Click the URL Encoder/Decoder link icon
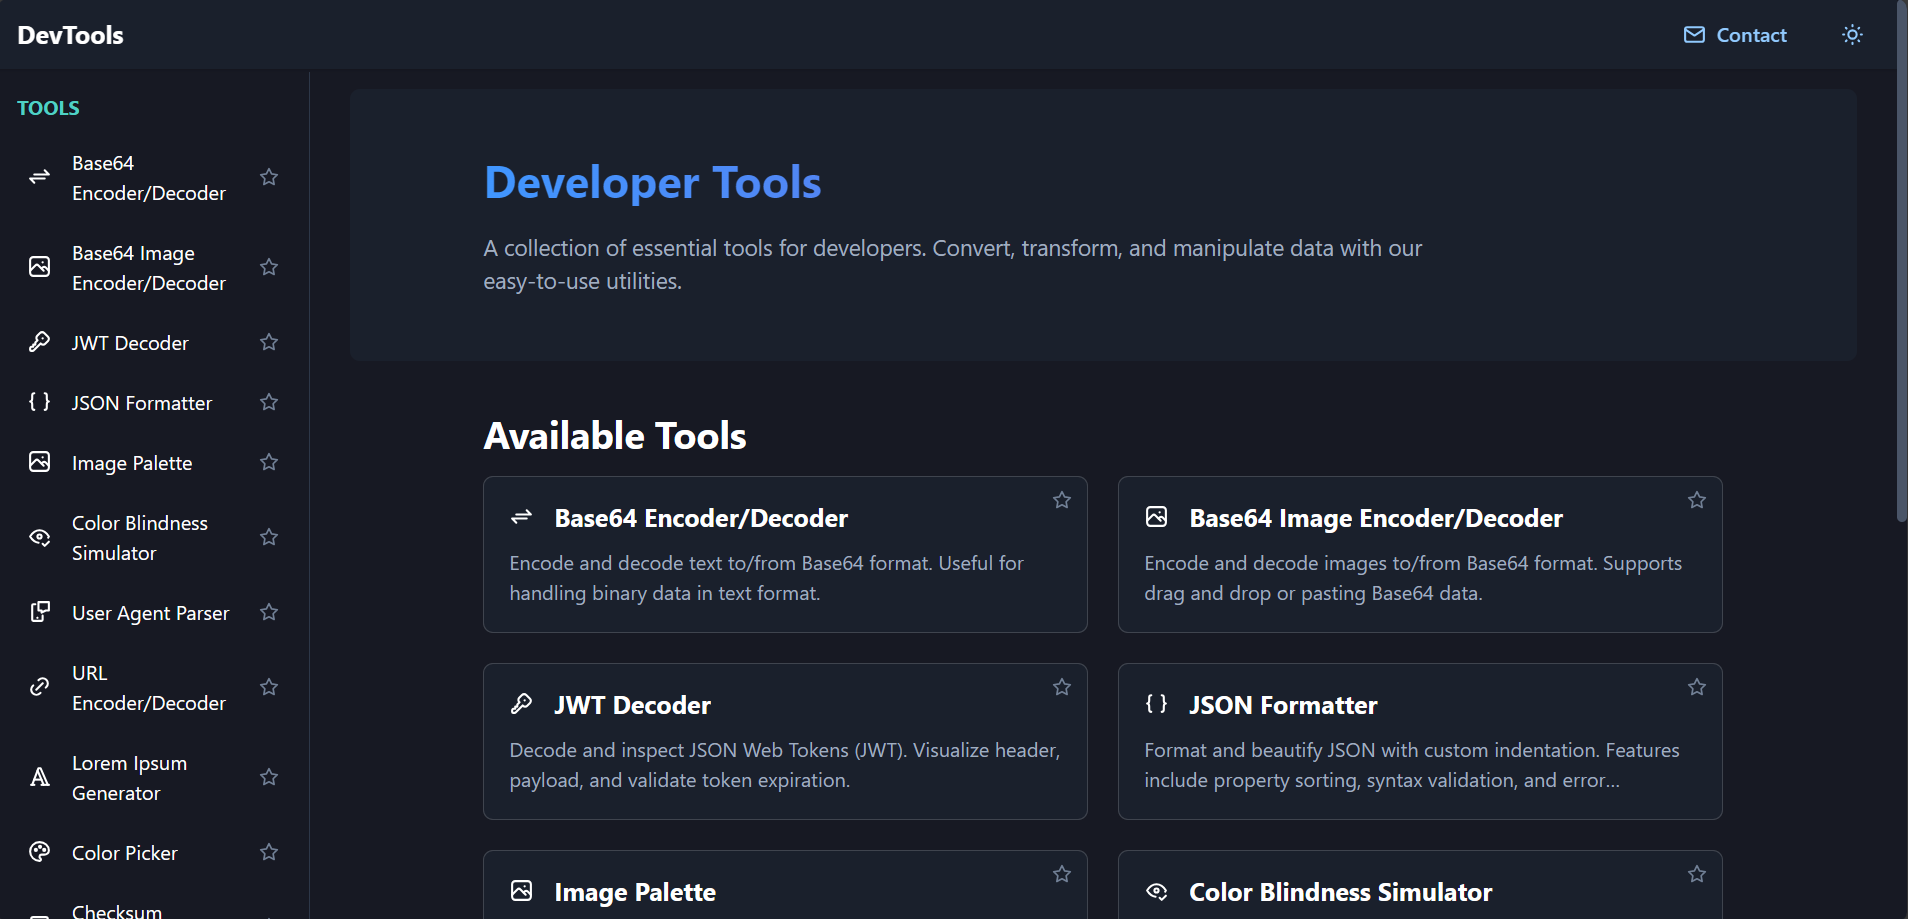 [x=40, y=687]
